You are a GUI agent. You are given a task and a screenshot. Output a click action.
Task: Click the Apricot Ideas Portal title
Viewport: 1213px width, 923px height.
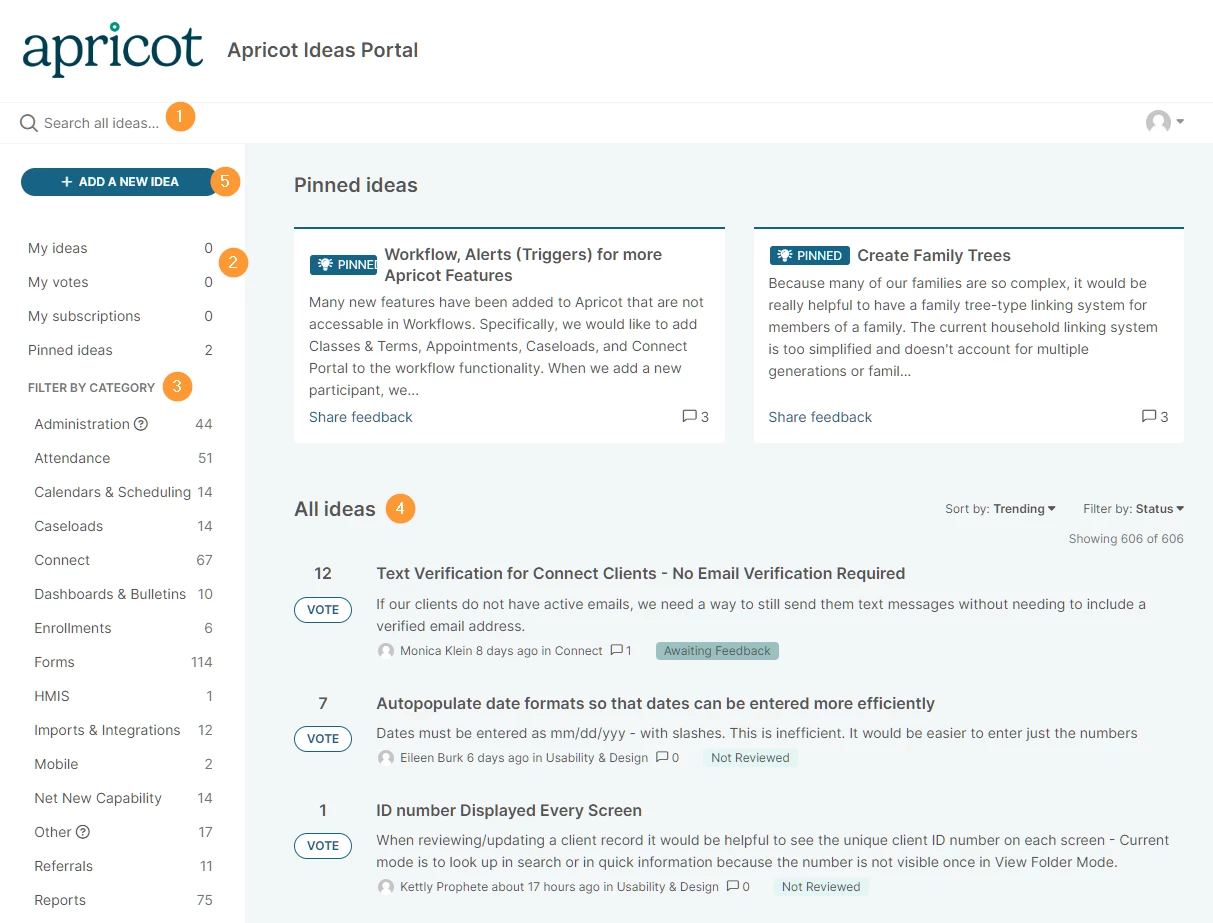click(323, 50)
